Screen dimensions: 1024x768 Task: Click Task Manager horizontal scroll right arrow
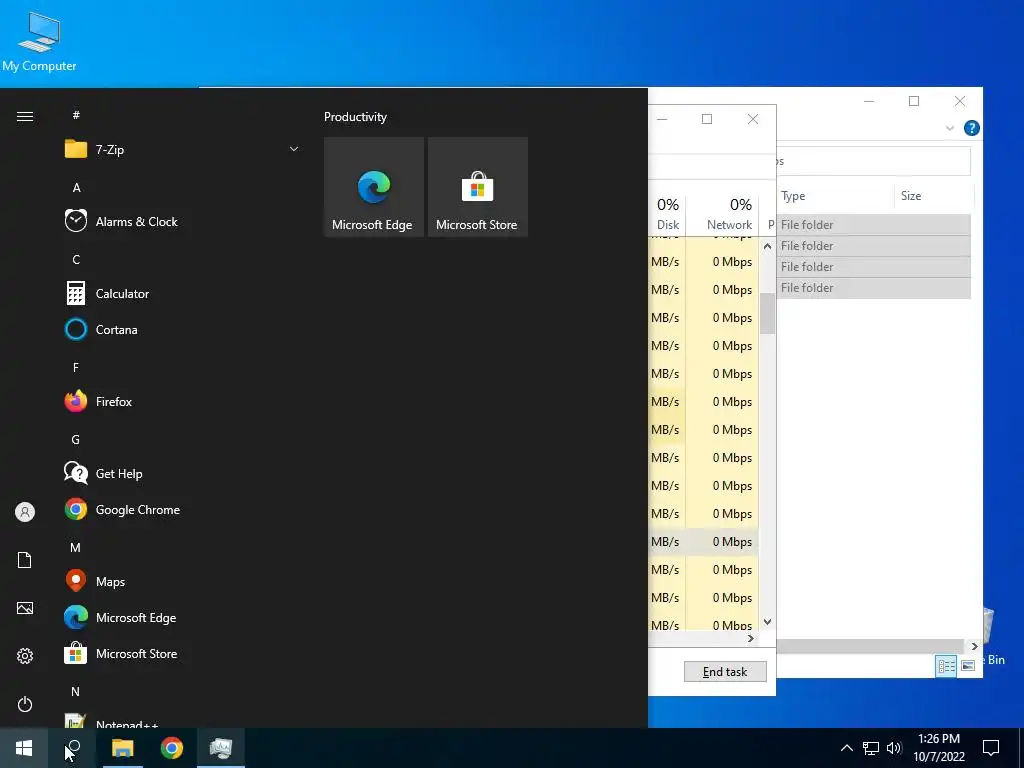point(751,639)
